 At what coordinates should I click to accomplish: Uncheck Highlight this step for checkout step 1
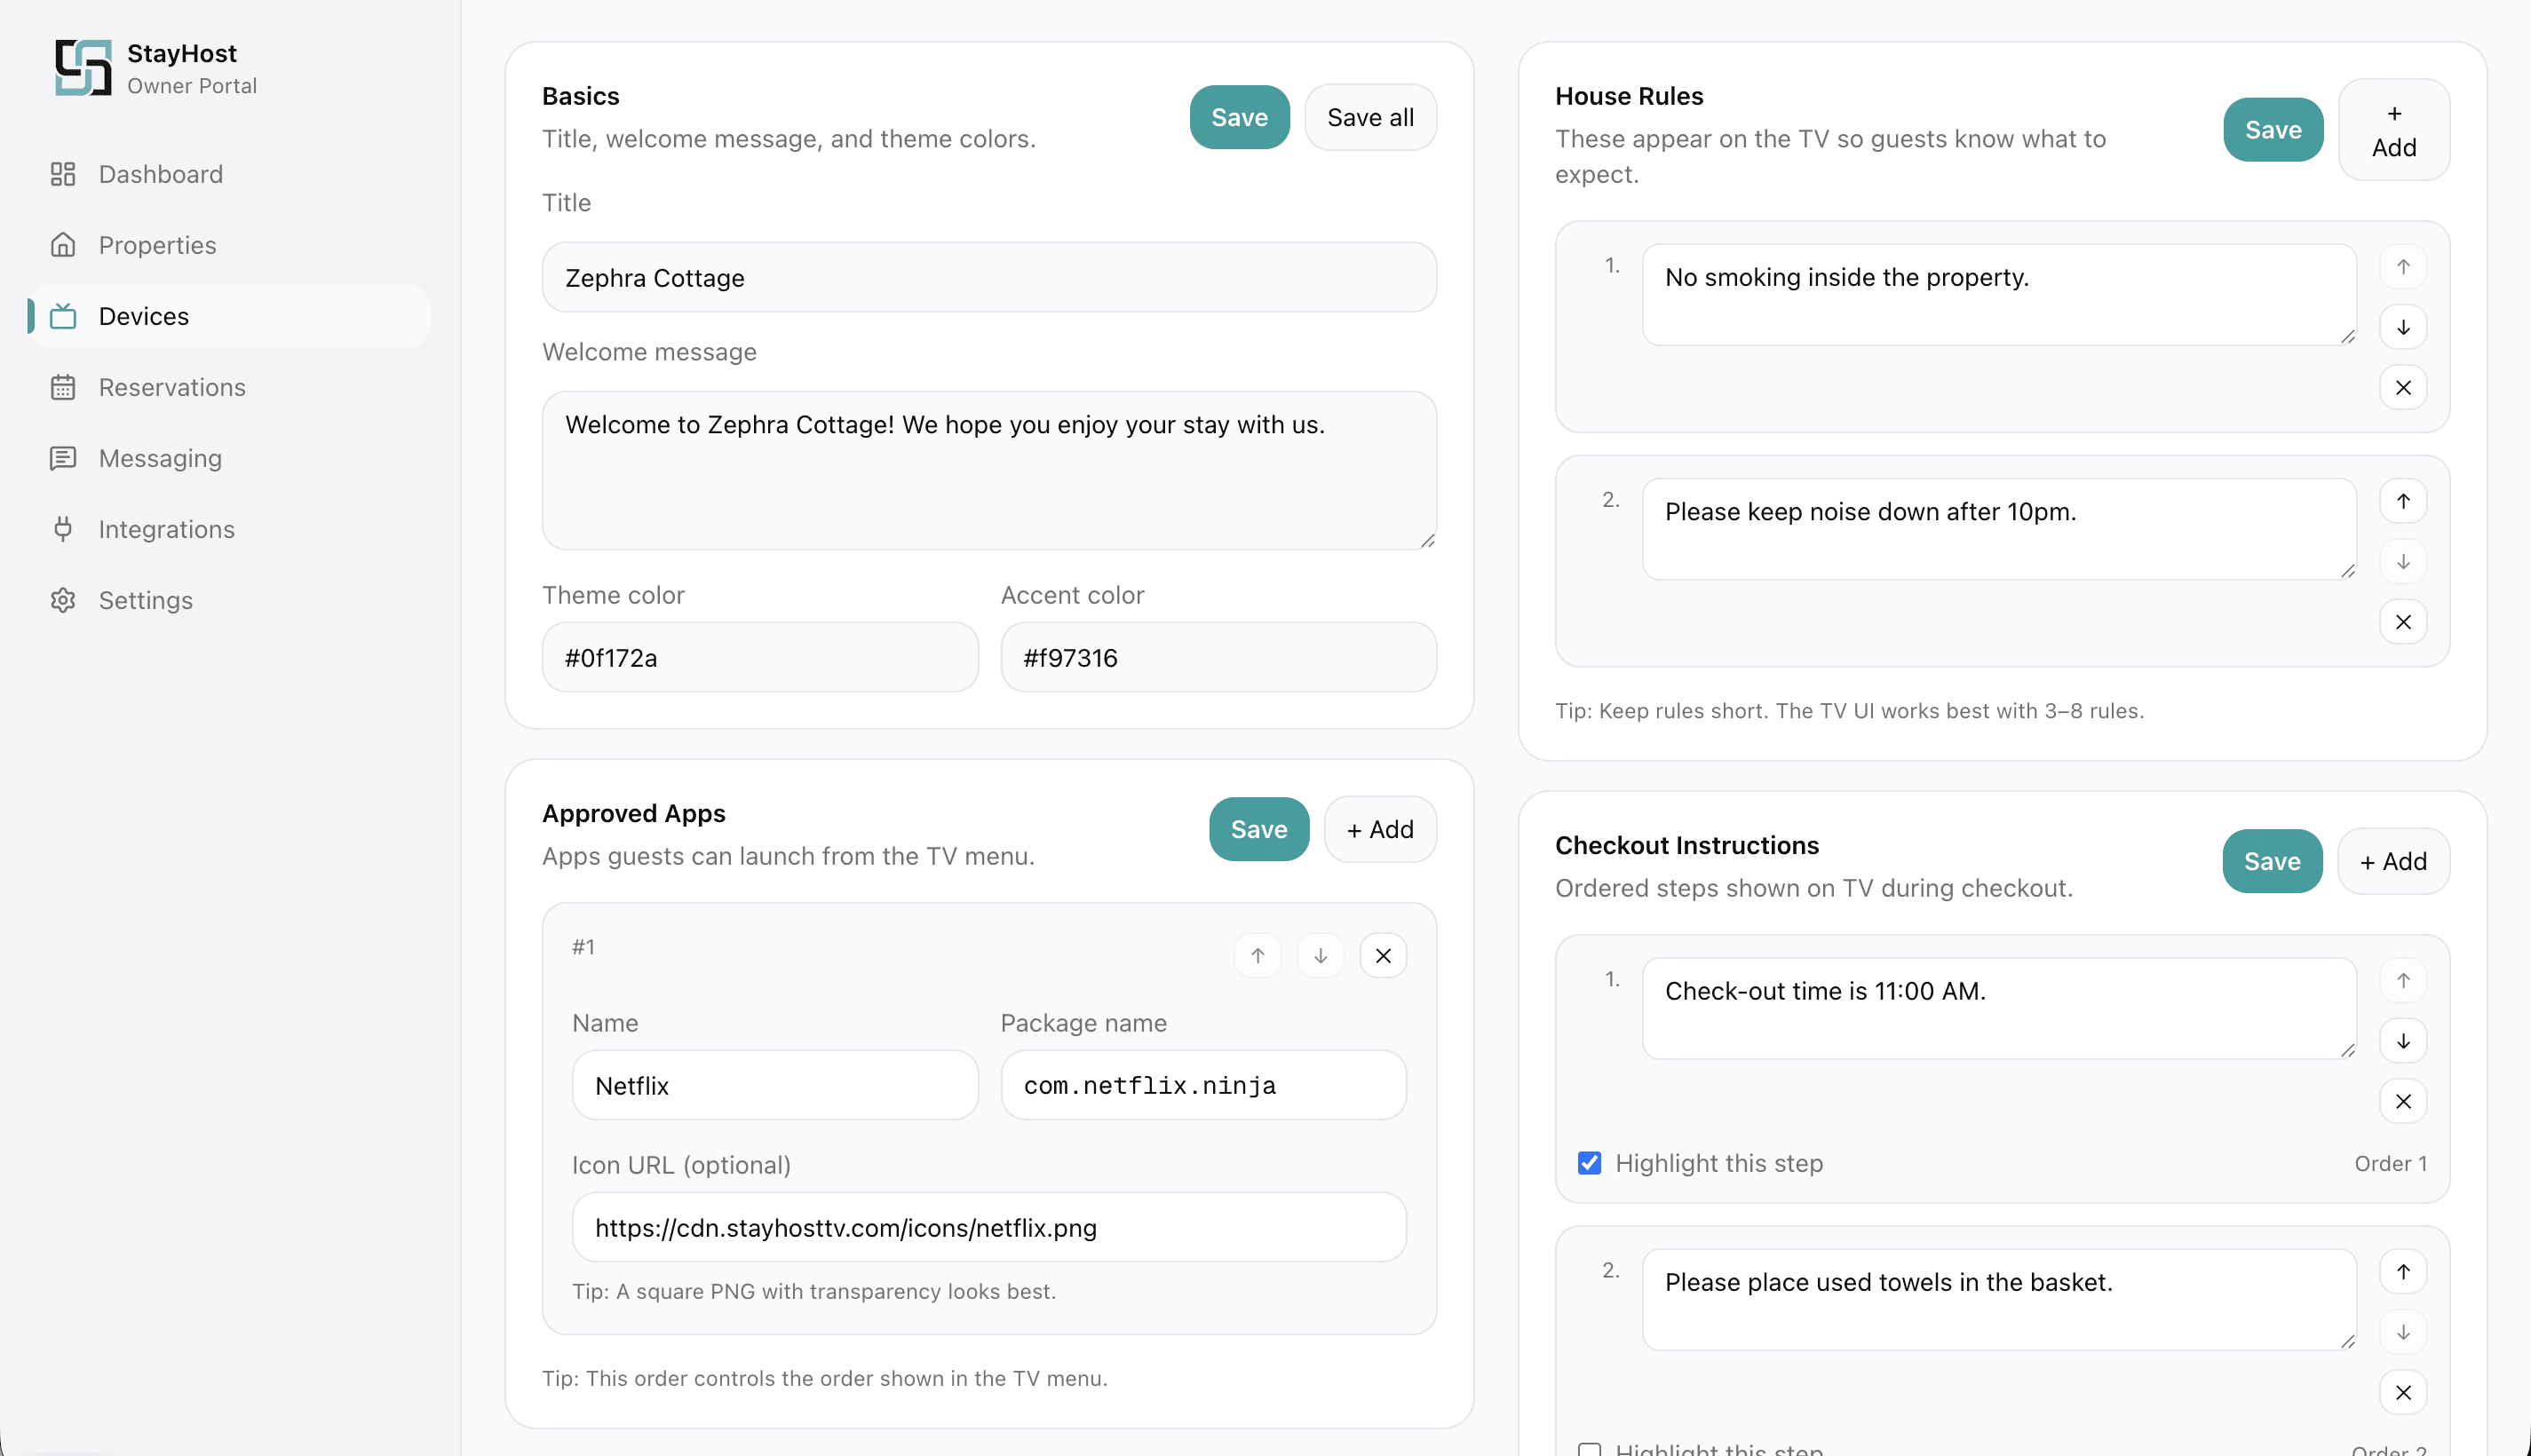pos(1588,1163)
